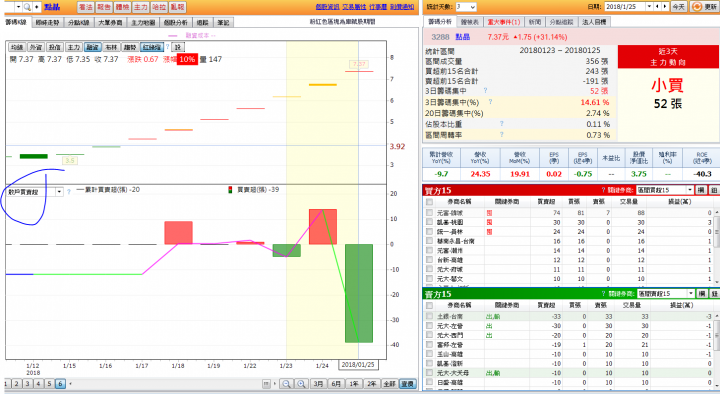Zoom out the chart with minus magnifier
Viewport: 720px width, 394px height.
click(286, 383)
